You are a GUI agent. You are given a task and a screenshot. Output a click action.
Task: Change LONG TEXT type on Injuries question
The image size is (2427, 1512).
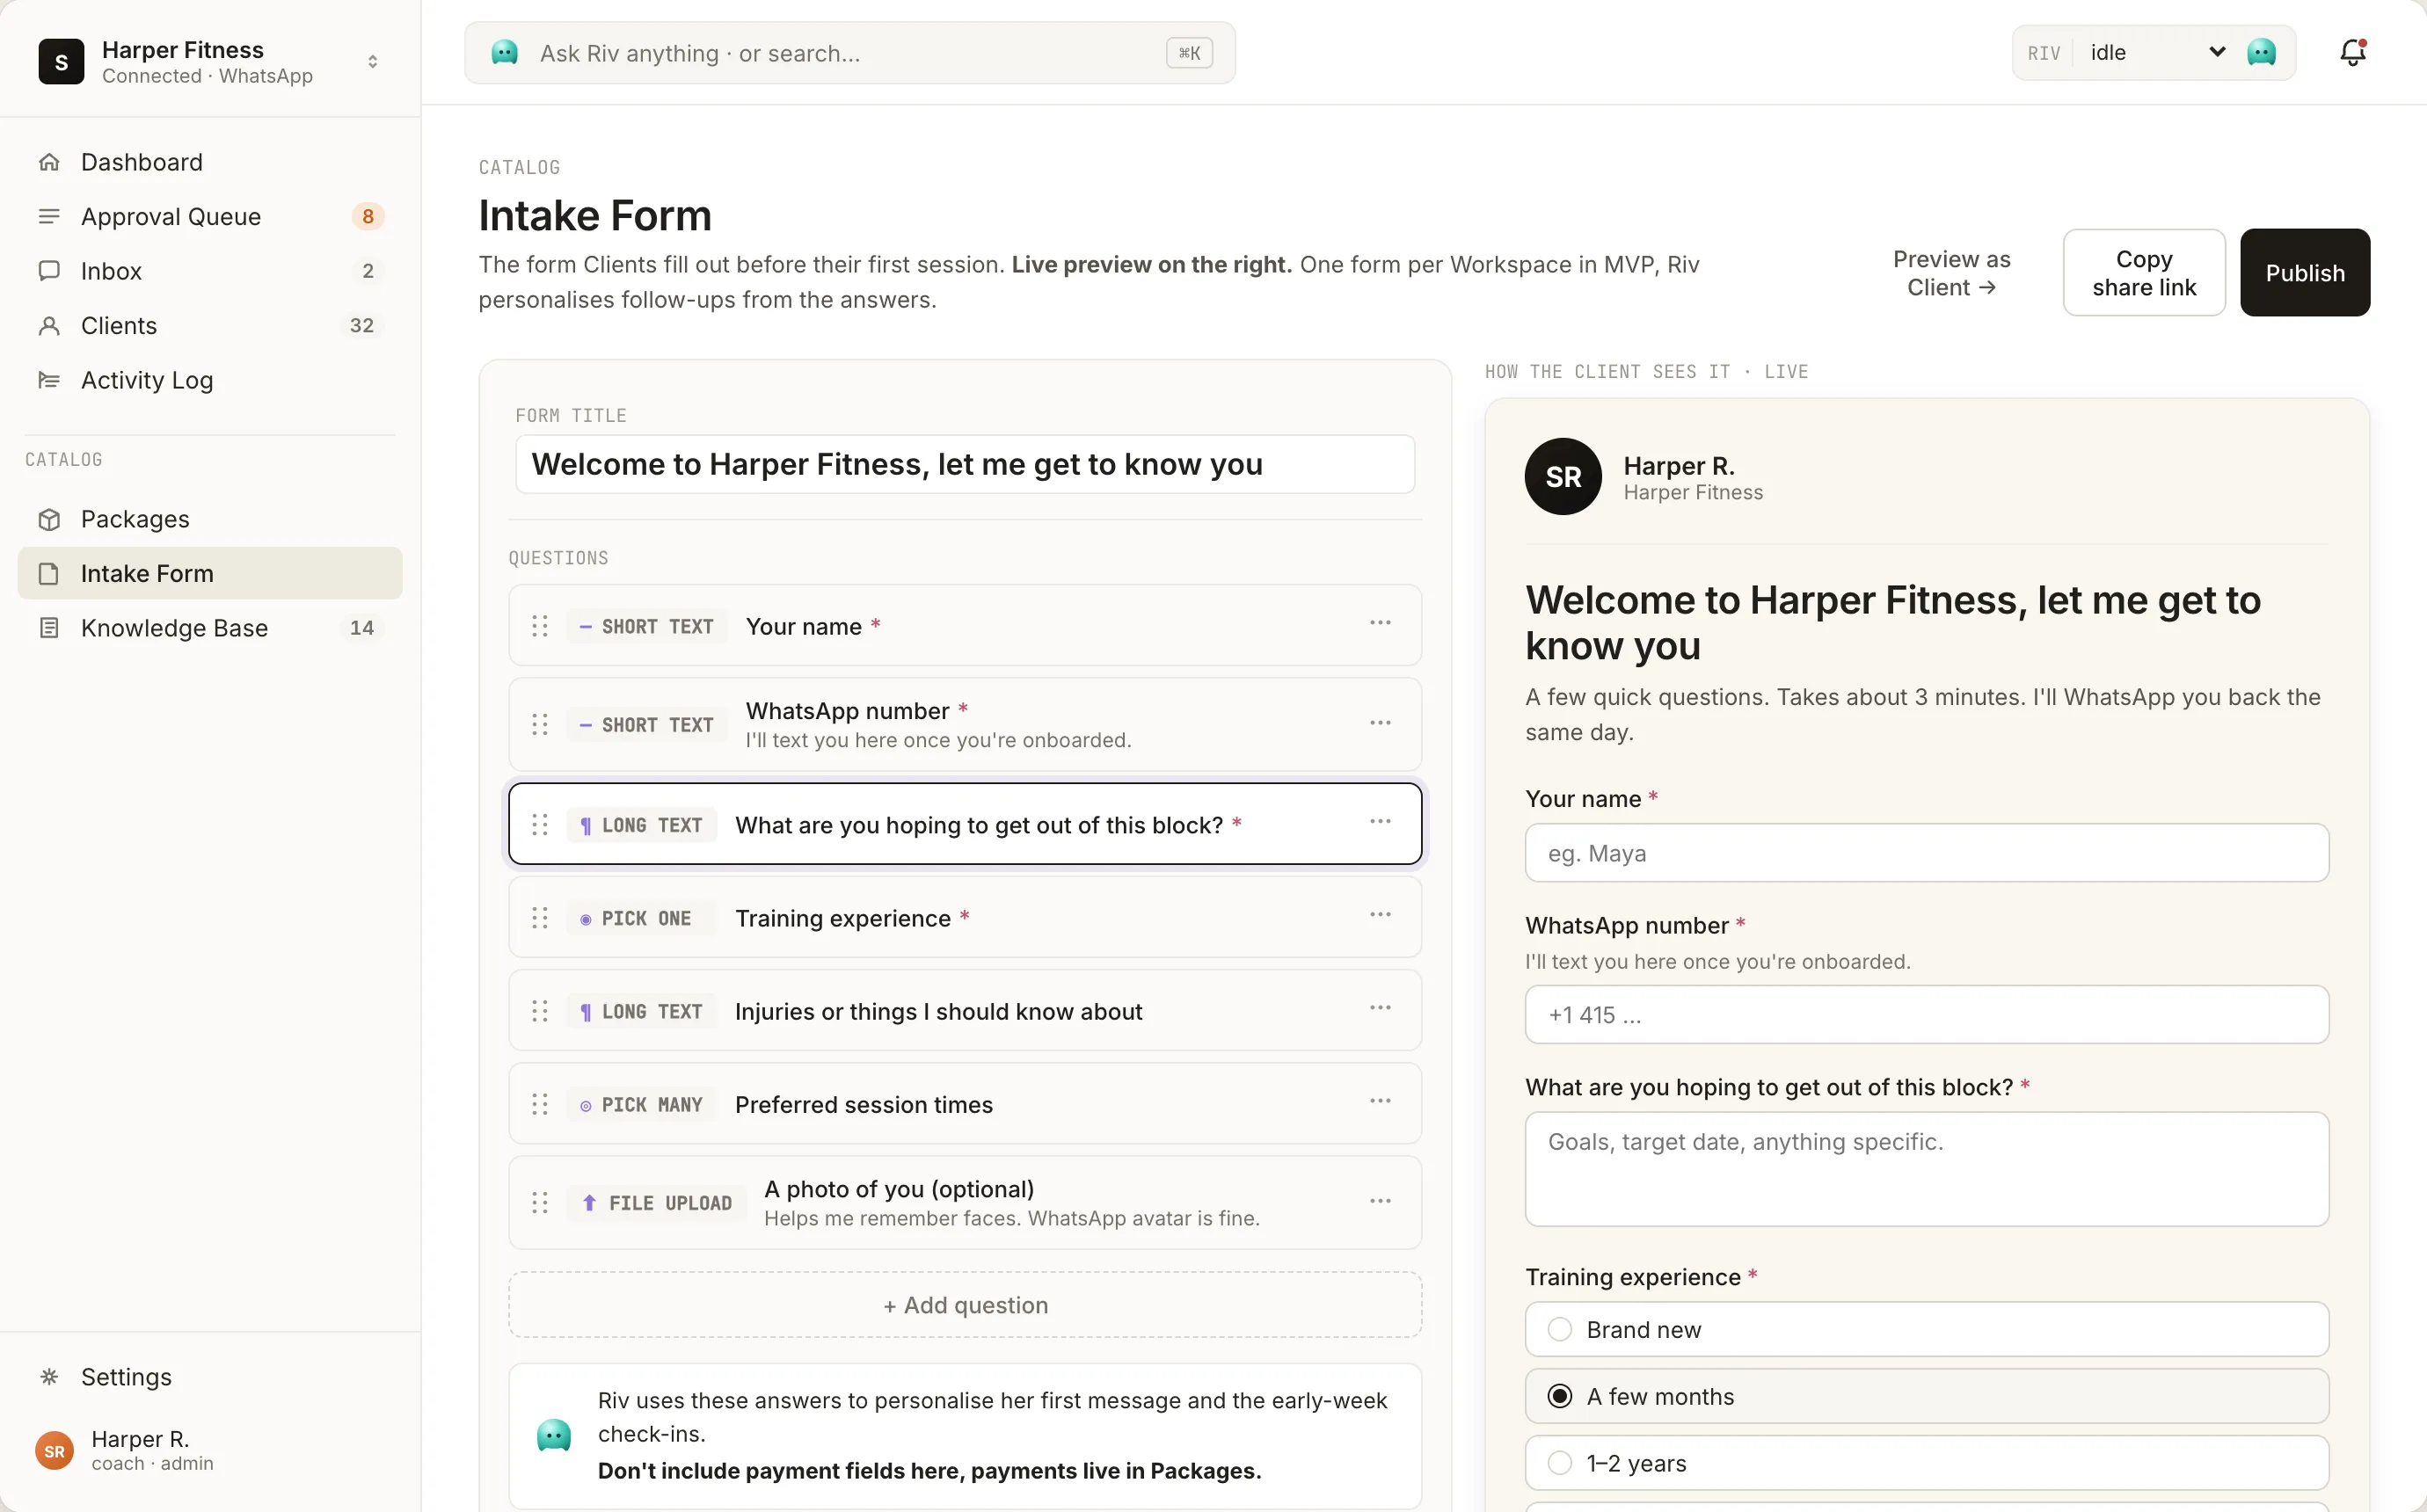(641, 1011)
